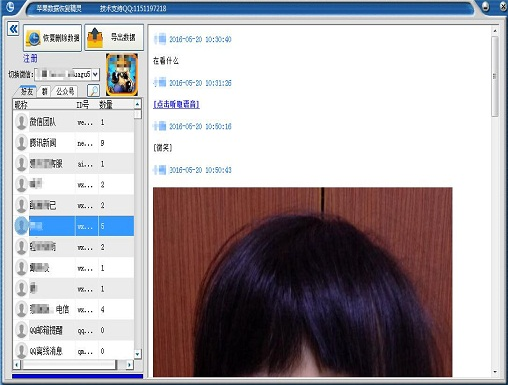508x385 pixels.
Task: Click the 点击听取语音 voice message link
Action: pyautogui.click(x=176, y=104)
